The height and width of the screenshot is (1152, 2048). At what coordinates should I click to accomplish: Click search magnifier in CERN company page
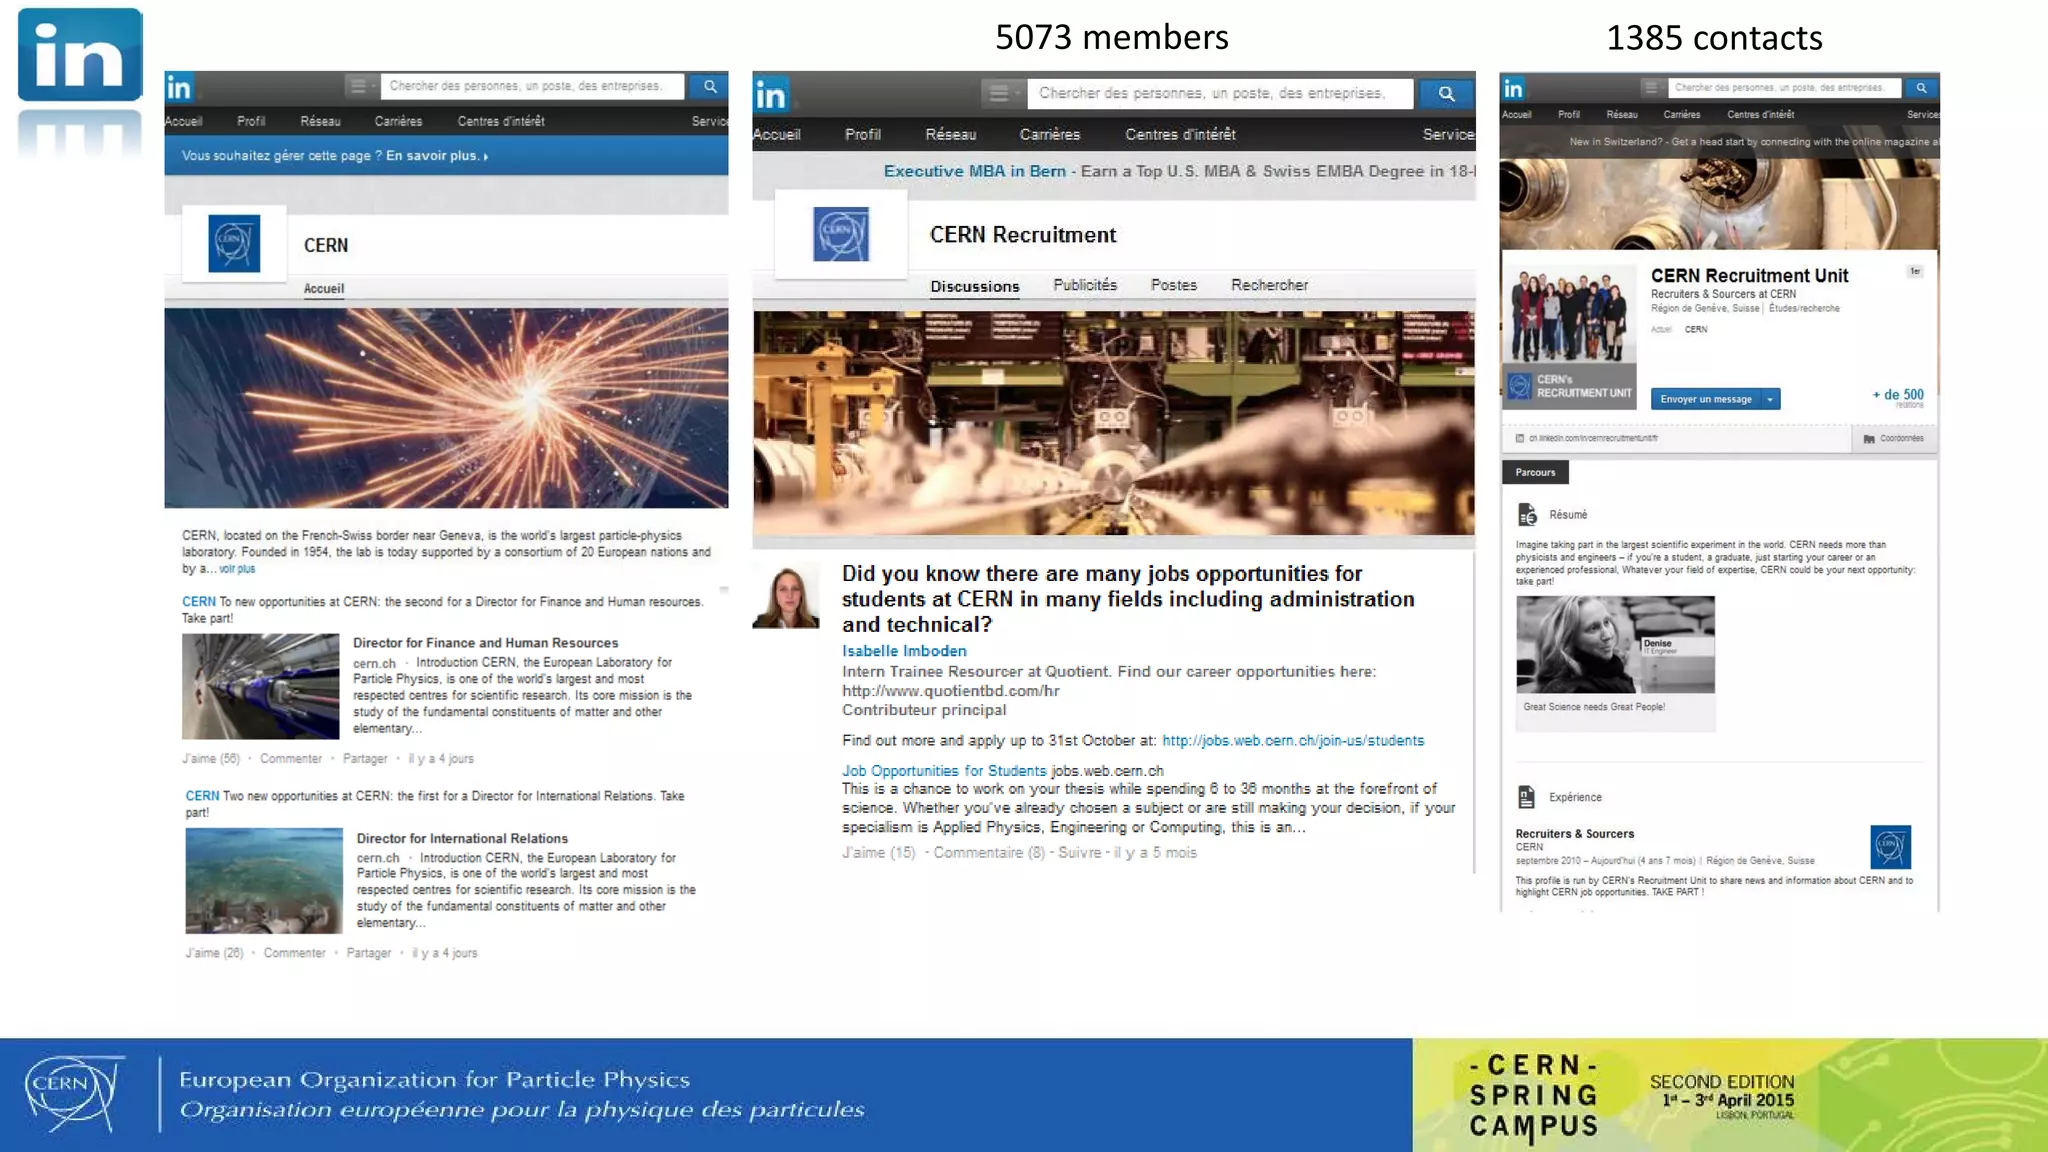point(709,87)
